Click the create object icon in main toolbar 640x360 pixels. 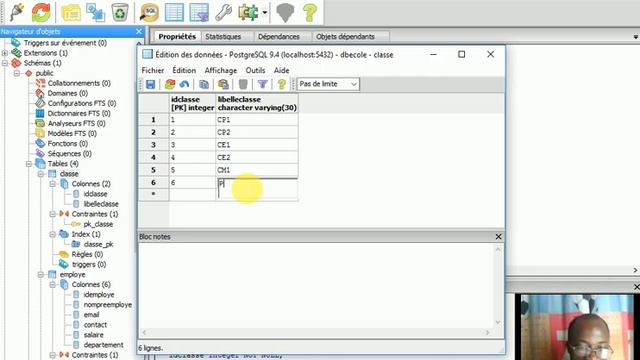[x=95, y=13]
